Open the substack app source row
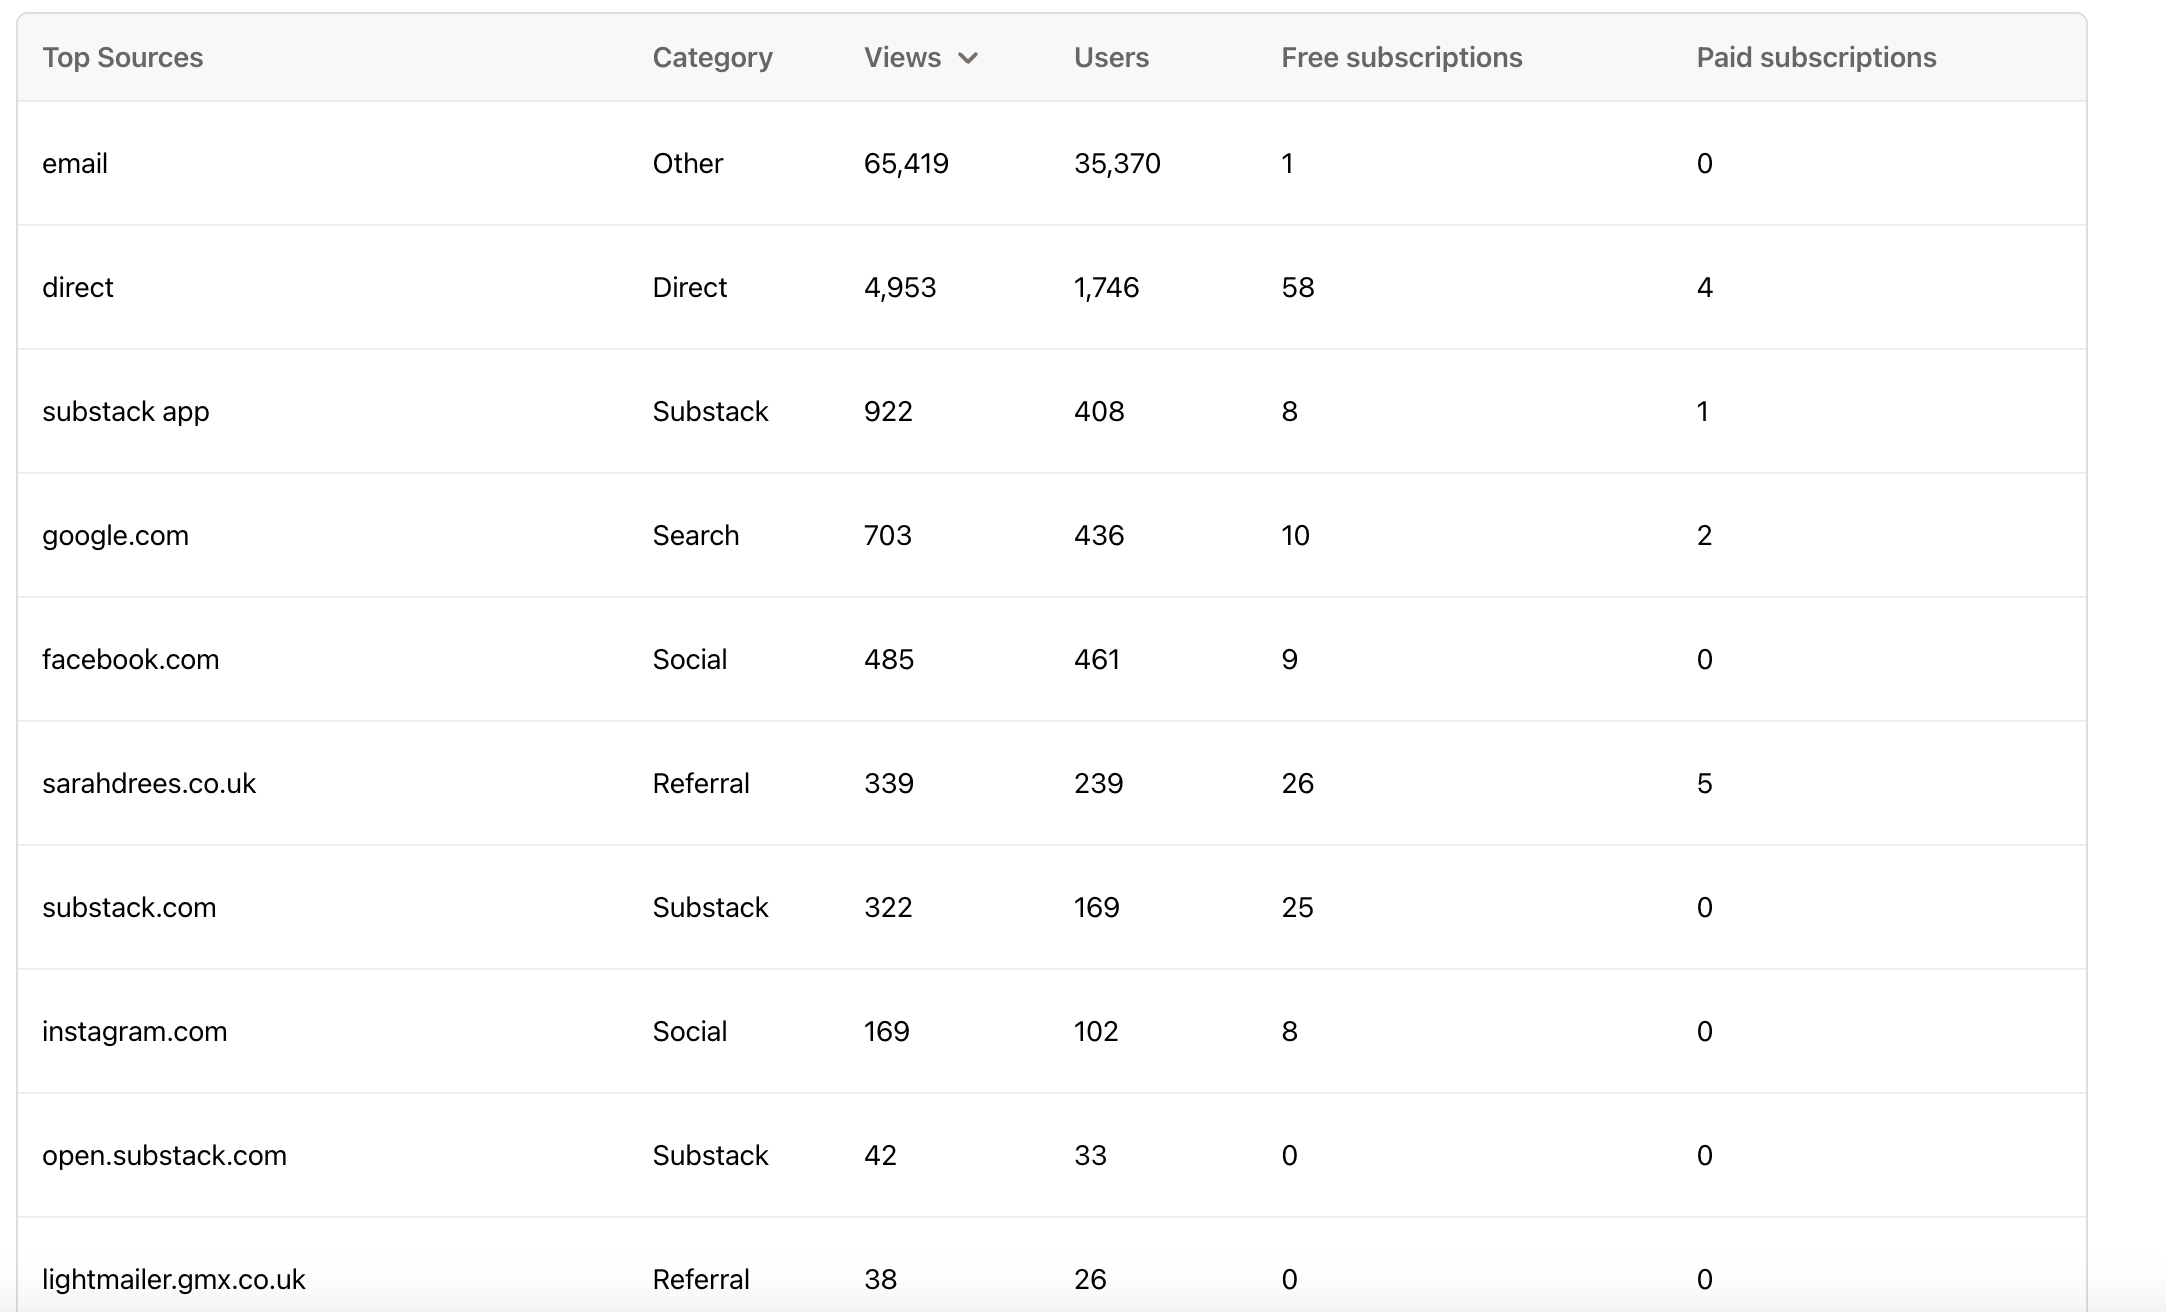Image resolution: width=2166 pixels, height=1312 pixels. [125, 411]
